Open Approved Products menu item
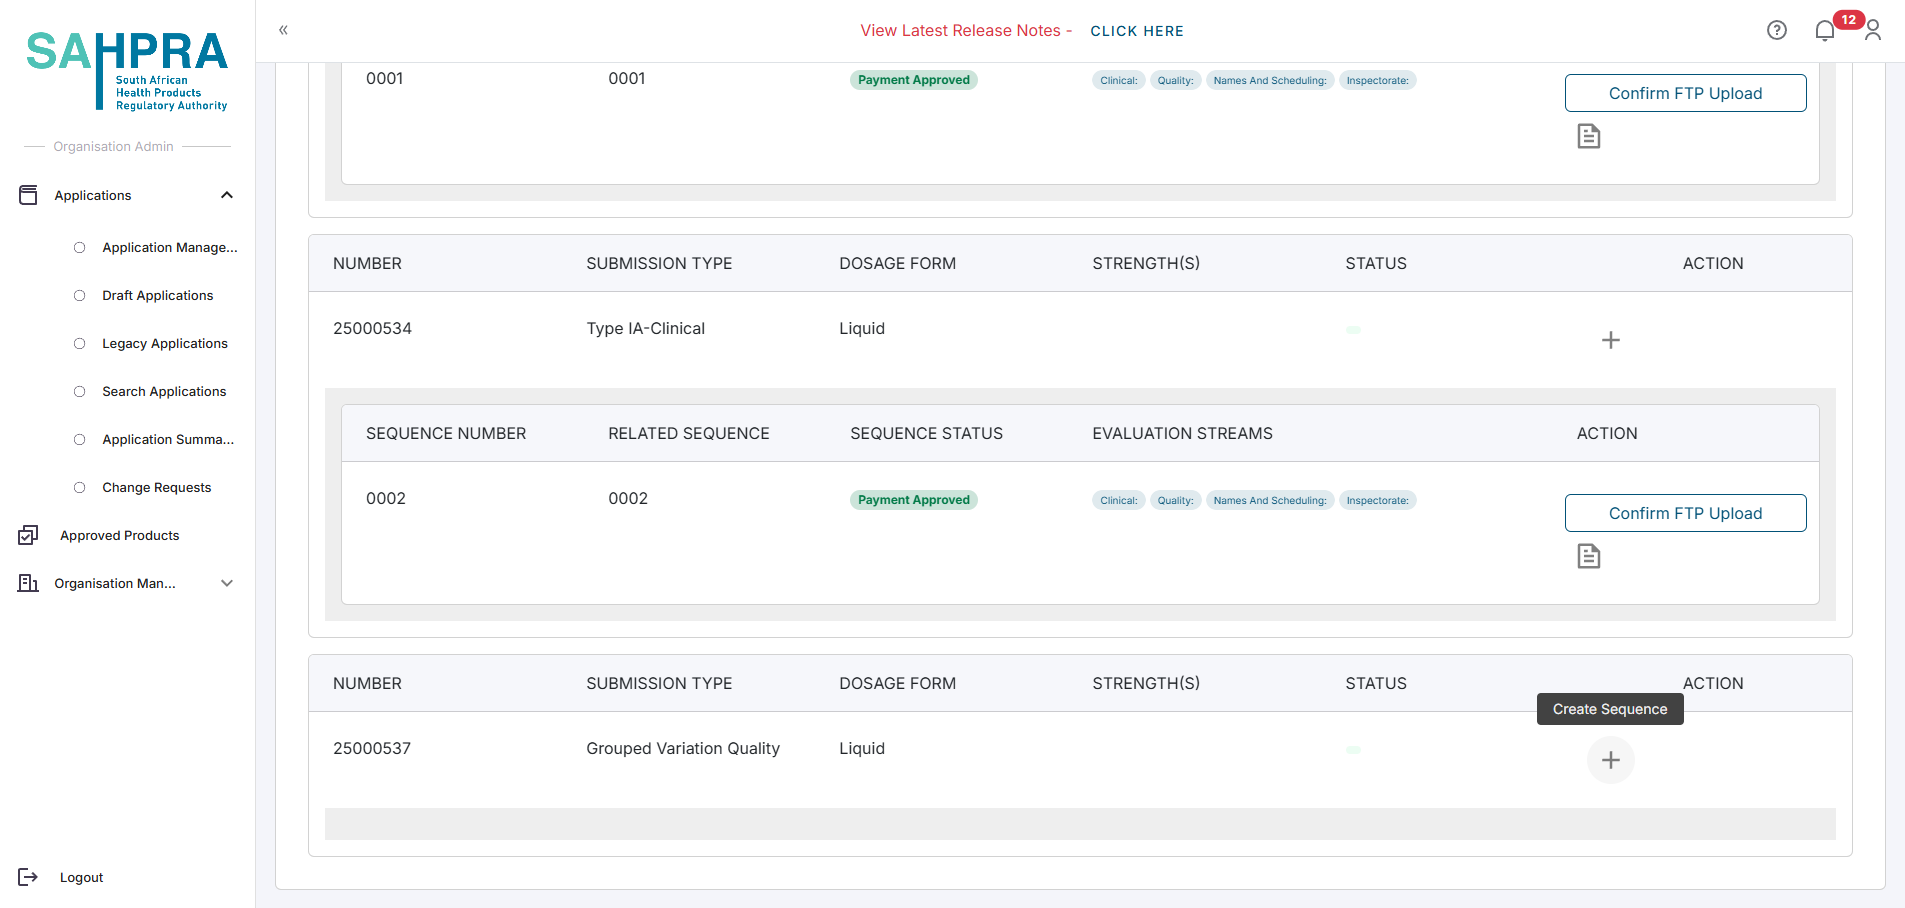This screenshot has height=908, width=1905. point(119,536)
